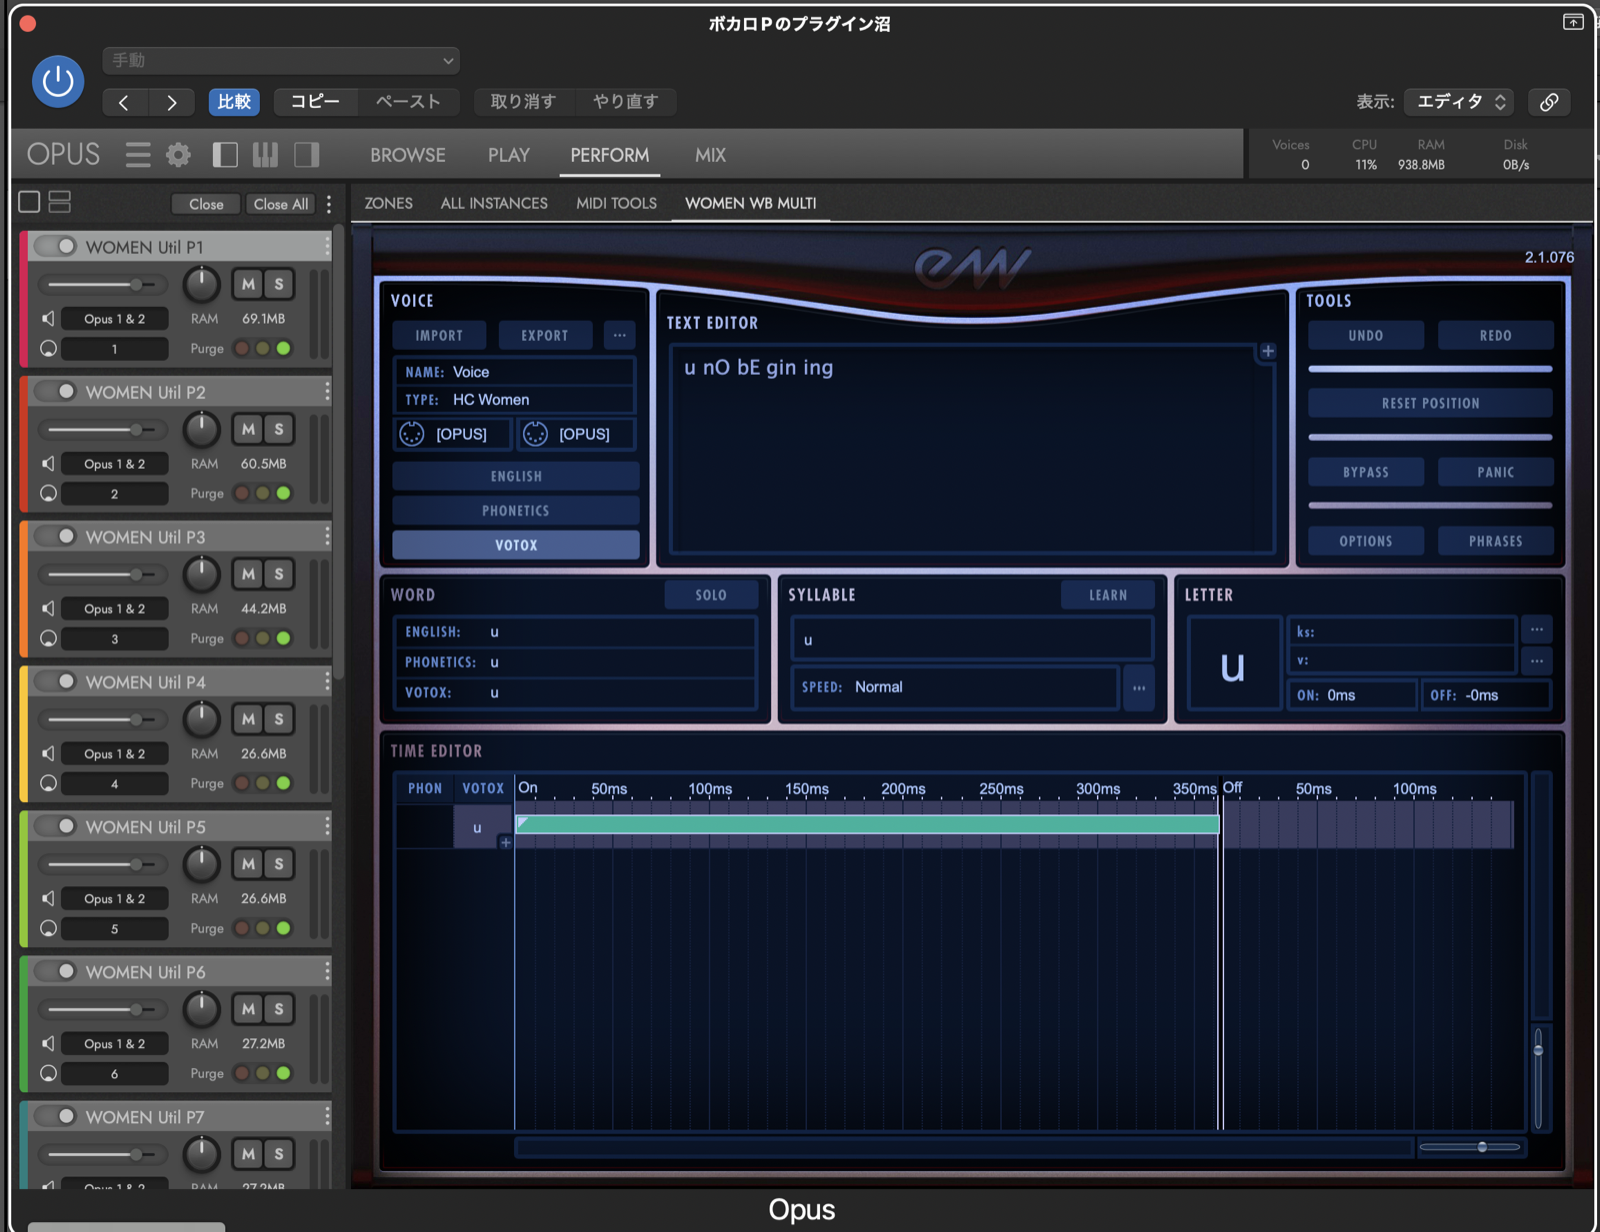Click the plus icon in Time Editor row
Image resolution: width=1600 pixels, height=1232 pixels.
506,842
